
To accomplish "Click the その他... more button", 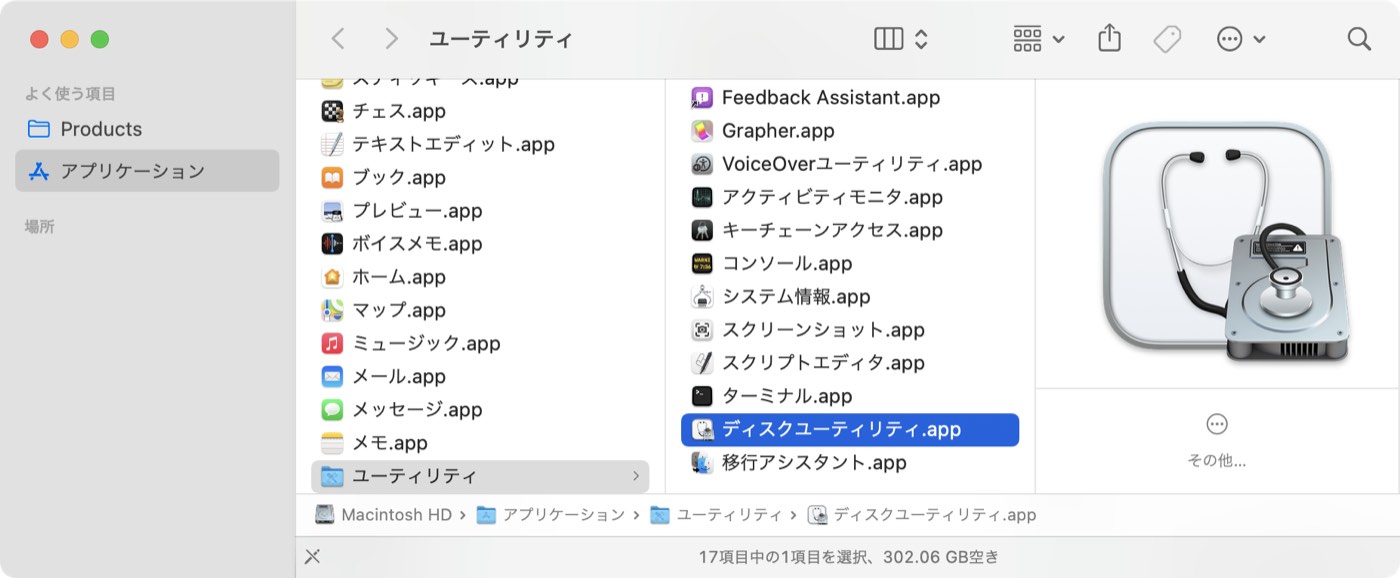I will coord(1217,440).
